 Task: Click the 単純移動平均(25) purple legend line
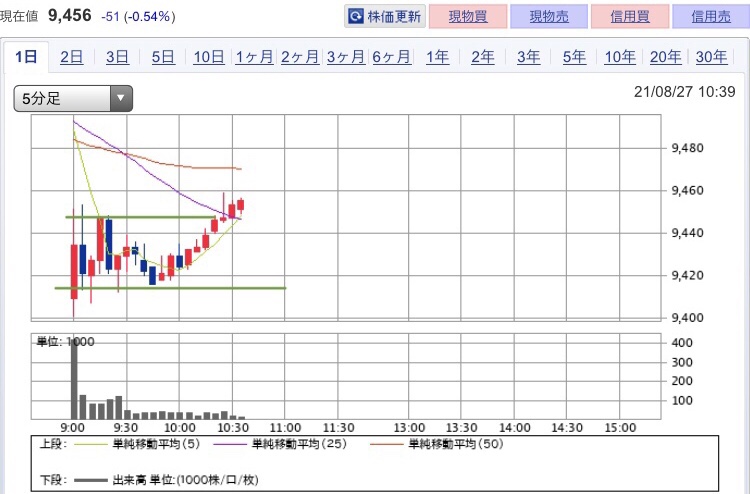(x=228, y=442)
